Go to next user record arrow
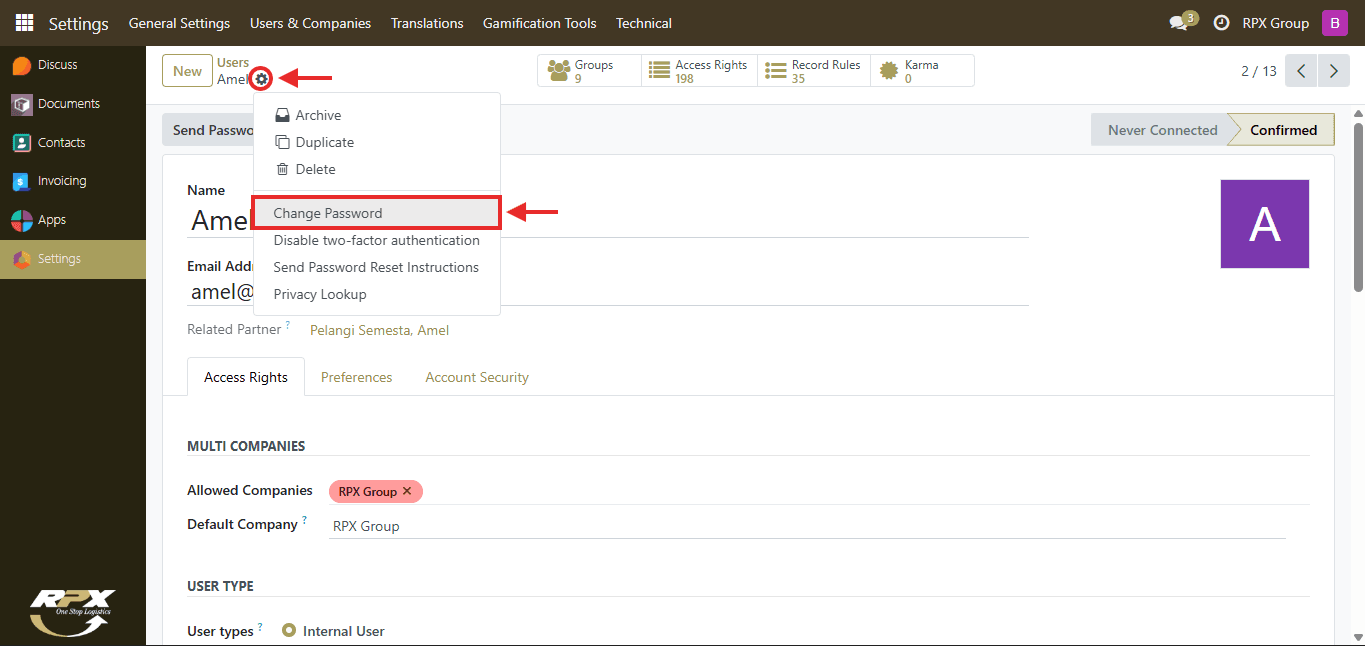This screenshot has width=1365, height=646. (1333, 71)
